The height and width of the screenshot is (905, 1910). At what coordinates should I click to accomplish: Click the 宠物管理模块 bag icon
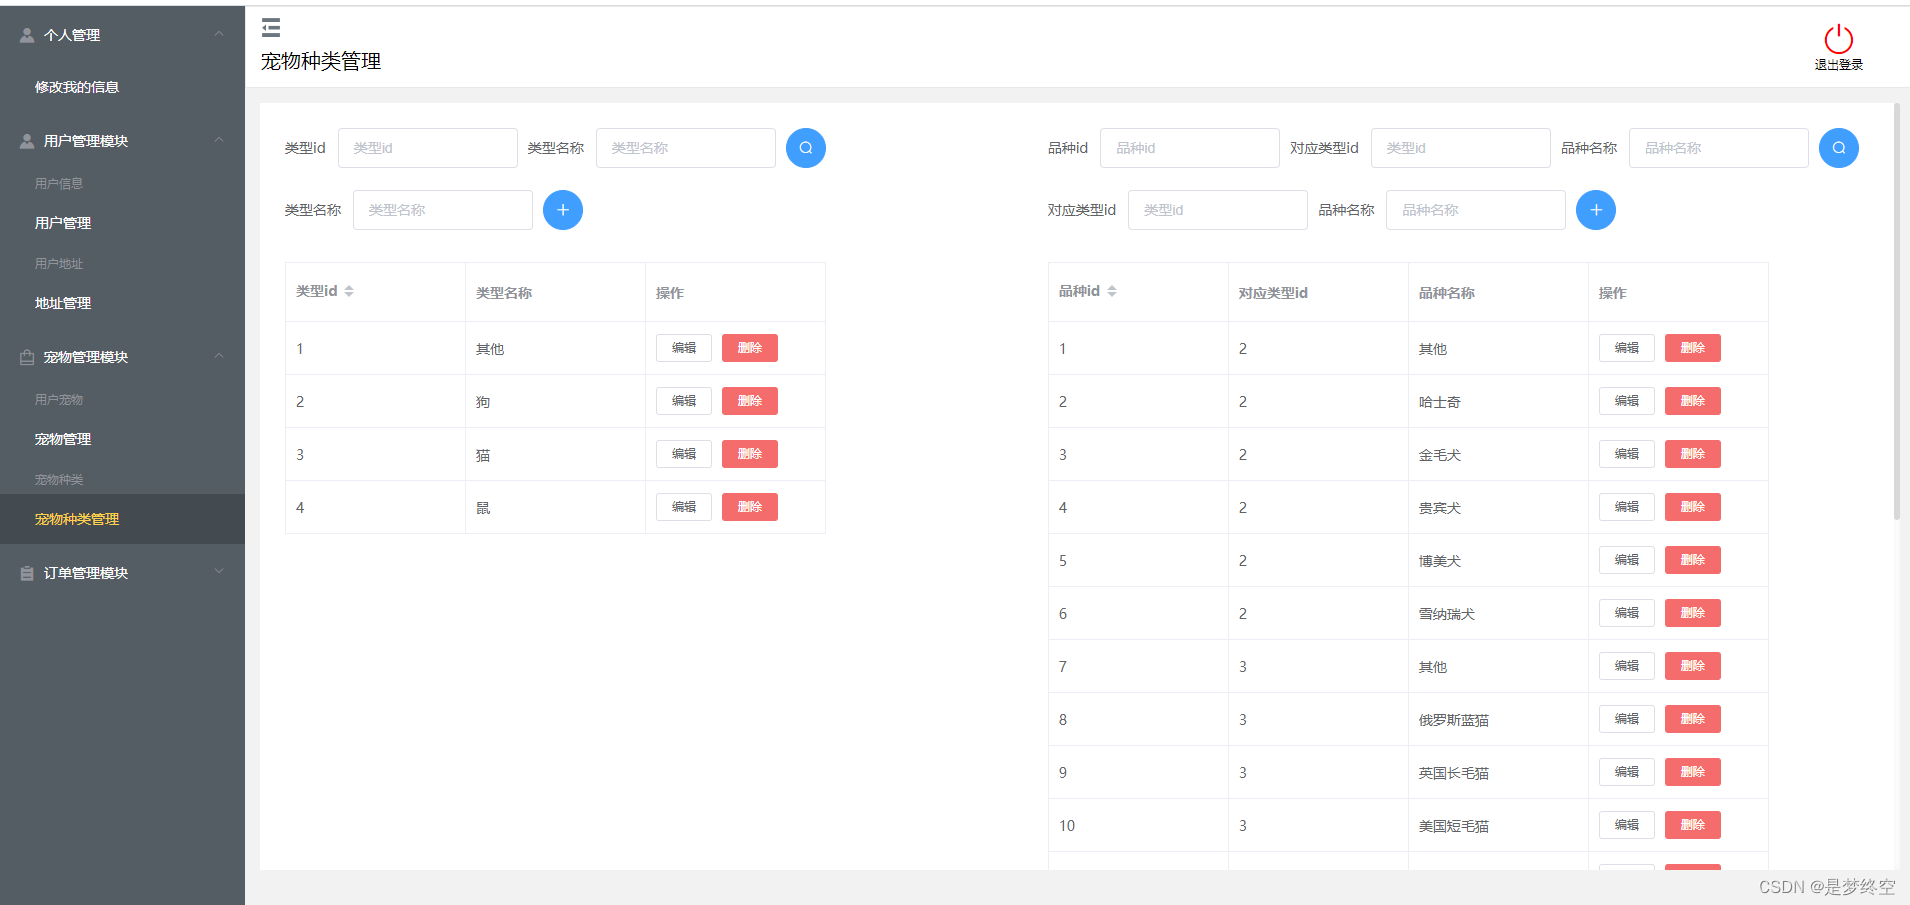[x=27, y=357]
